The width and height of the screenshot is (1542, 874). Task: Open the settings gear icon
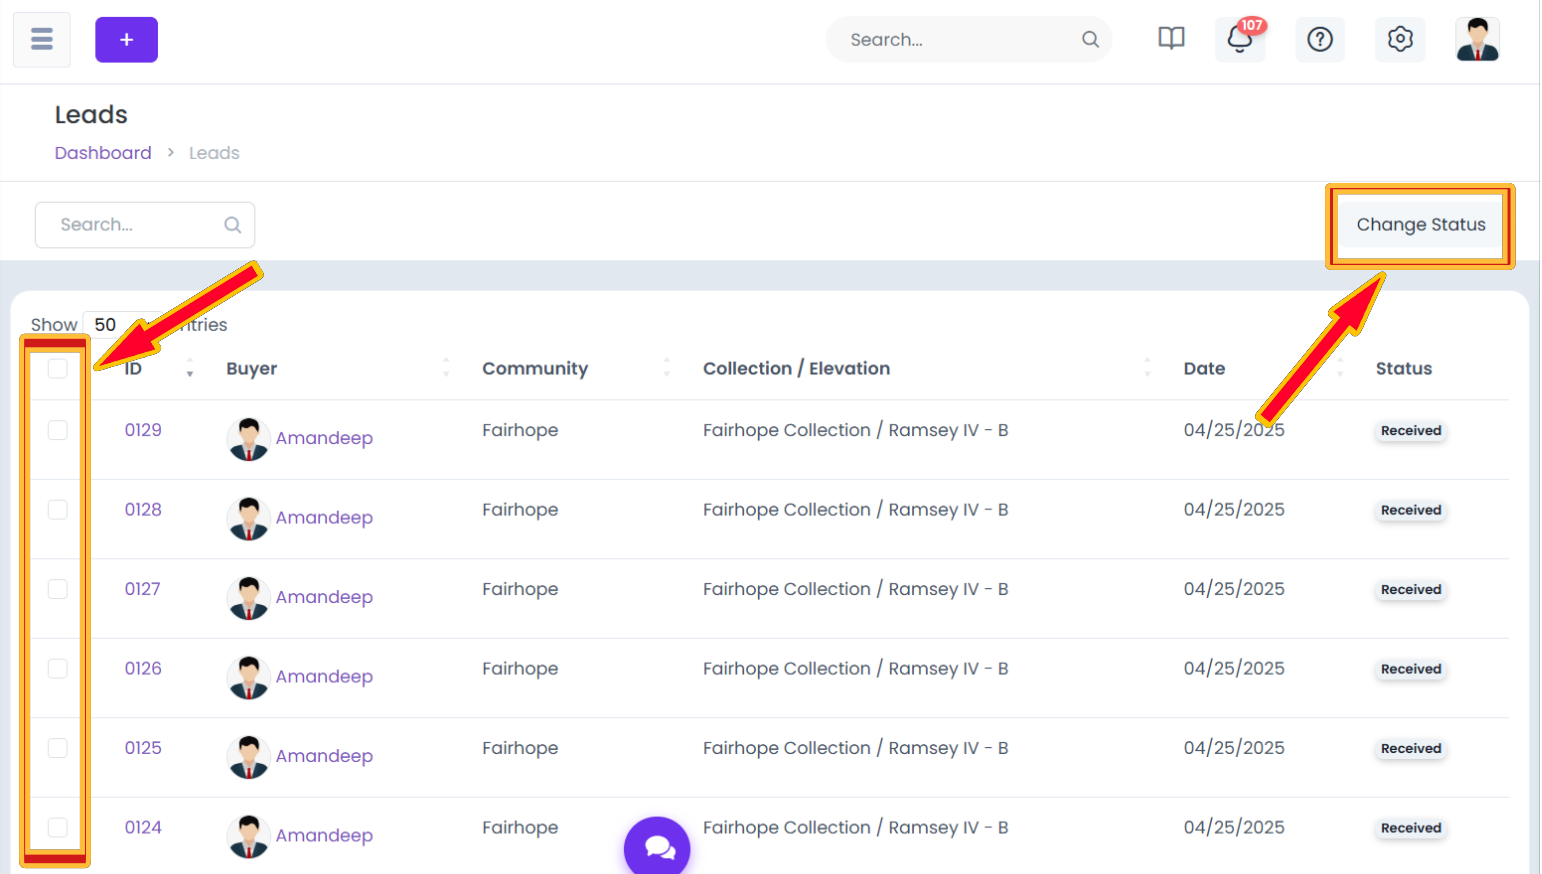pos(1400,39)
